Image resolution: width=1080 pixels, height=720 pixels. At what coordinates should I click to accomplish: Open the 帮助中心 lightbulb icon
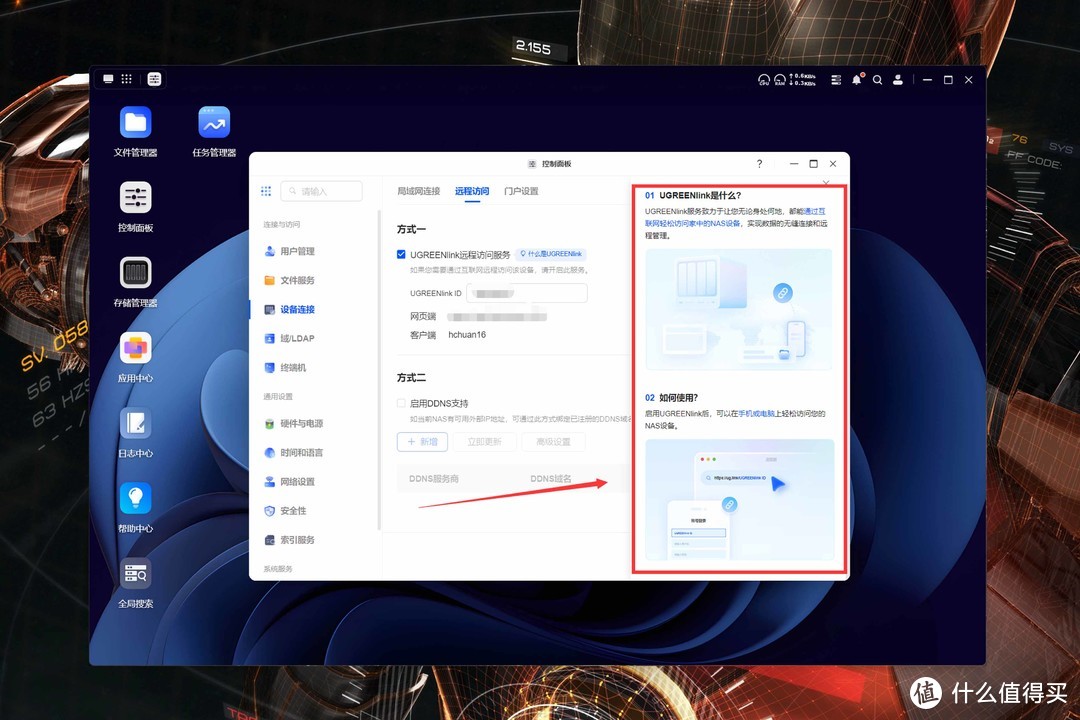pyautogui.click(x=135, y=498)
